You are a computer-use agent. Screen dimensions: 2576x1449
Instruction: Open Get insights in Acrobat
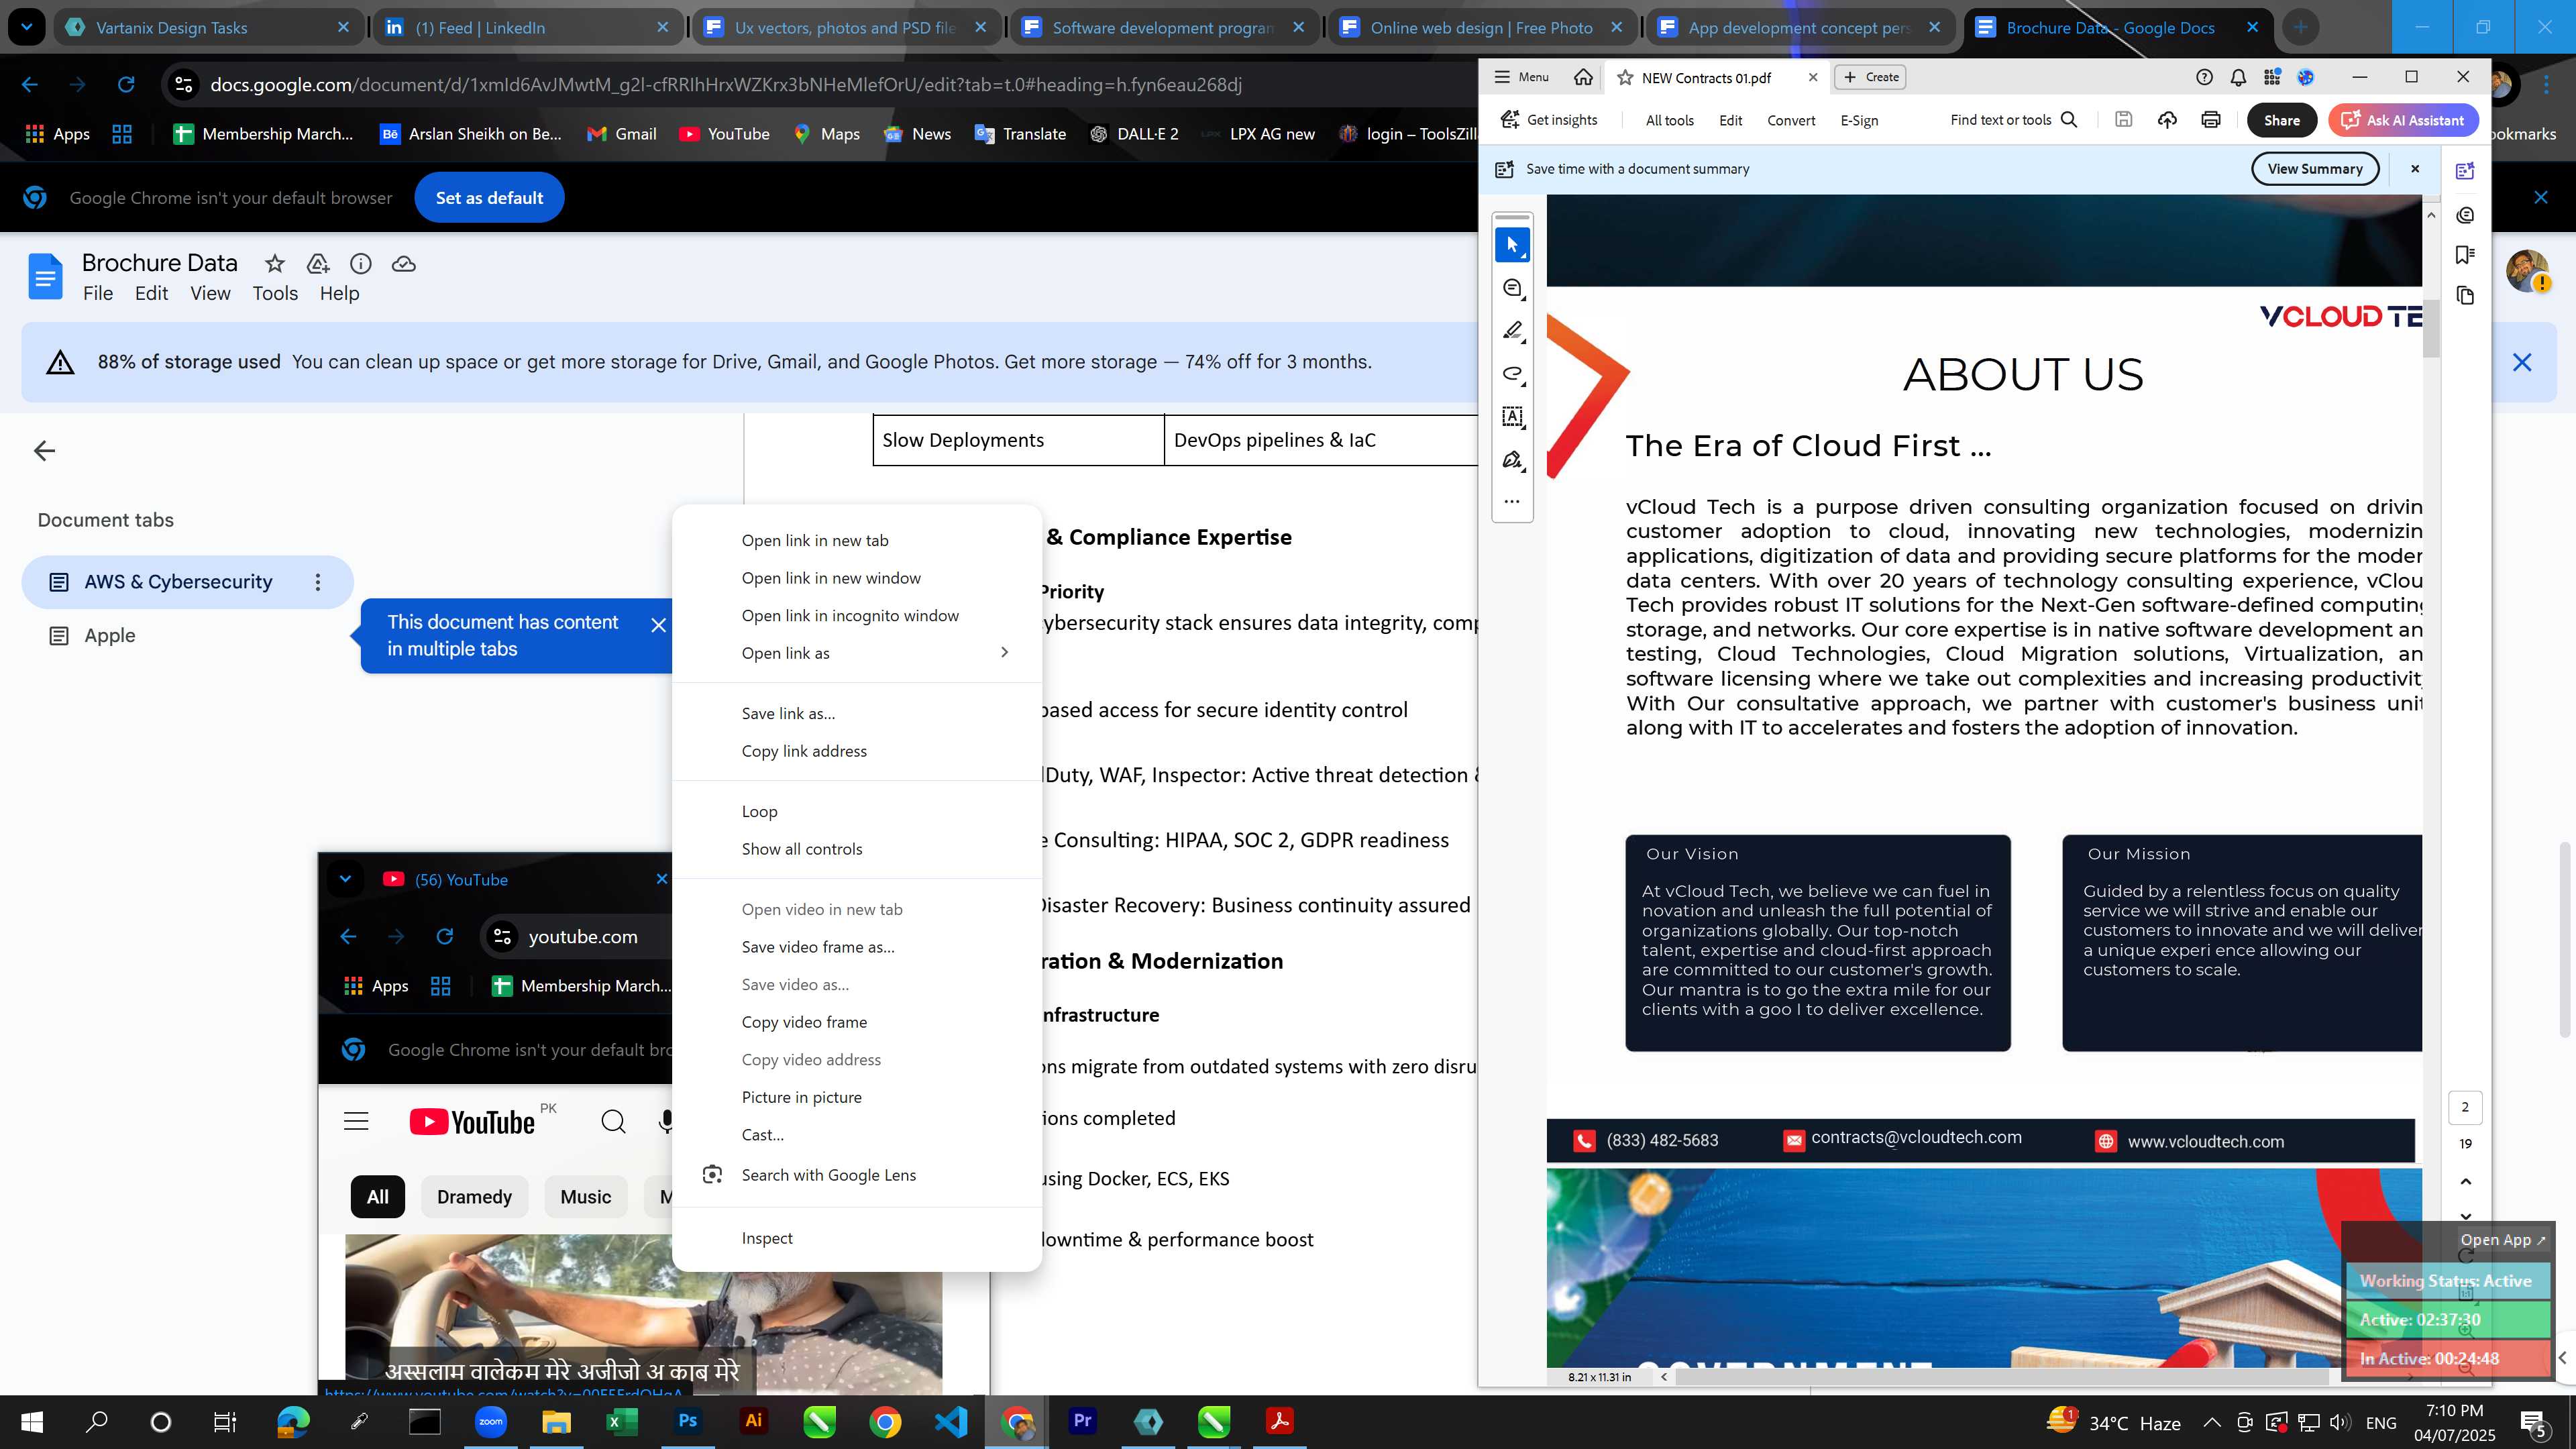(x=1549, y=120)
